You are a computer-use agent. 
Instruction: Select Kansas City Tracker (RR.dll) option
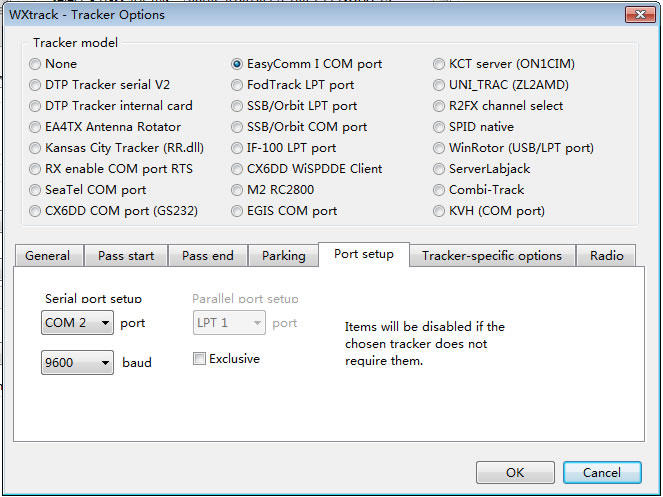[x=37, y=148]
